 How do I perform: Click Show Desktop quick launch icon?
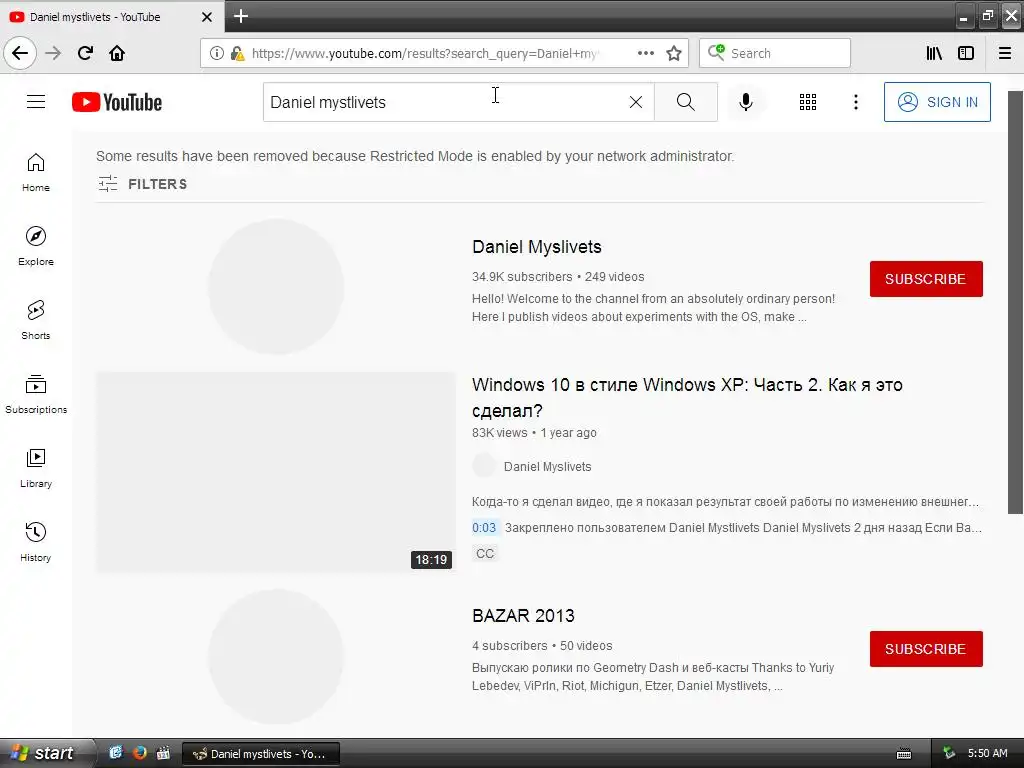coord(116,753)
